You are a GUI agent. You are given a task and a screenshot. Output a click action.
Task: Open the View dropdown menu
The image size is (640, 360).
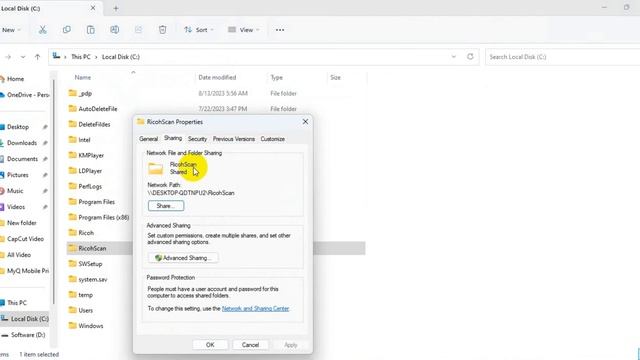244,30
